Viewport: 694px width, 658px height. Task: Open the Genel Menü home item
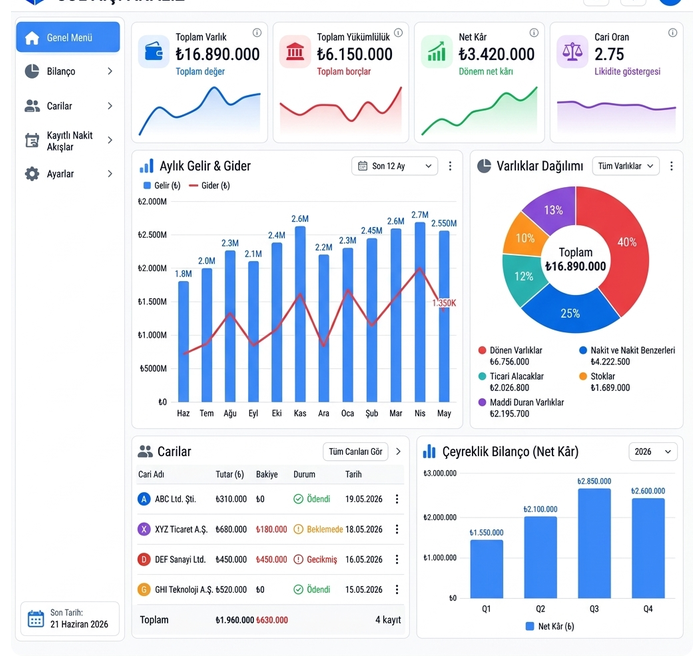[x=68, y=37]
